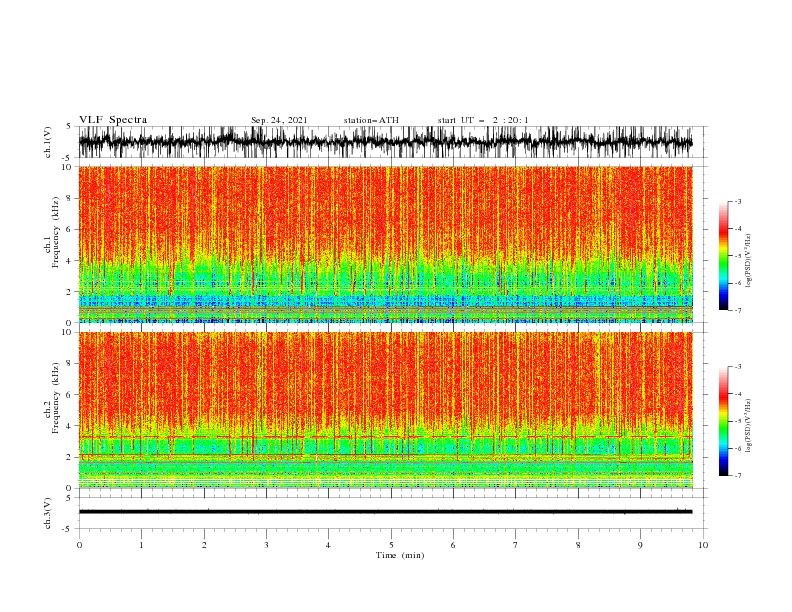Click the ch.1 spectrogram "4" kHz tick label

[70, 261]
